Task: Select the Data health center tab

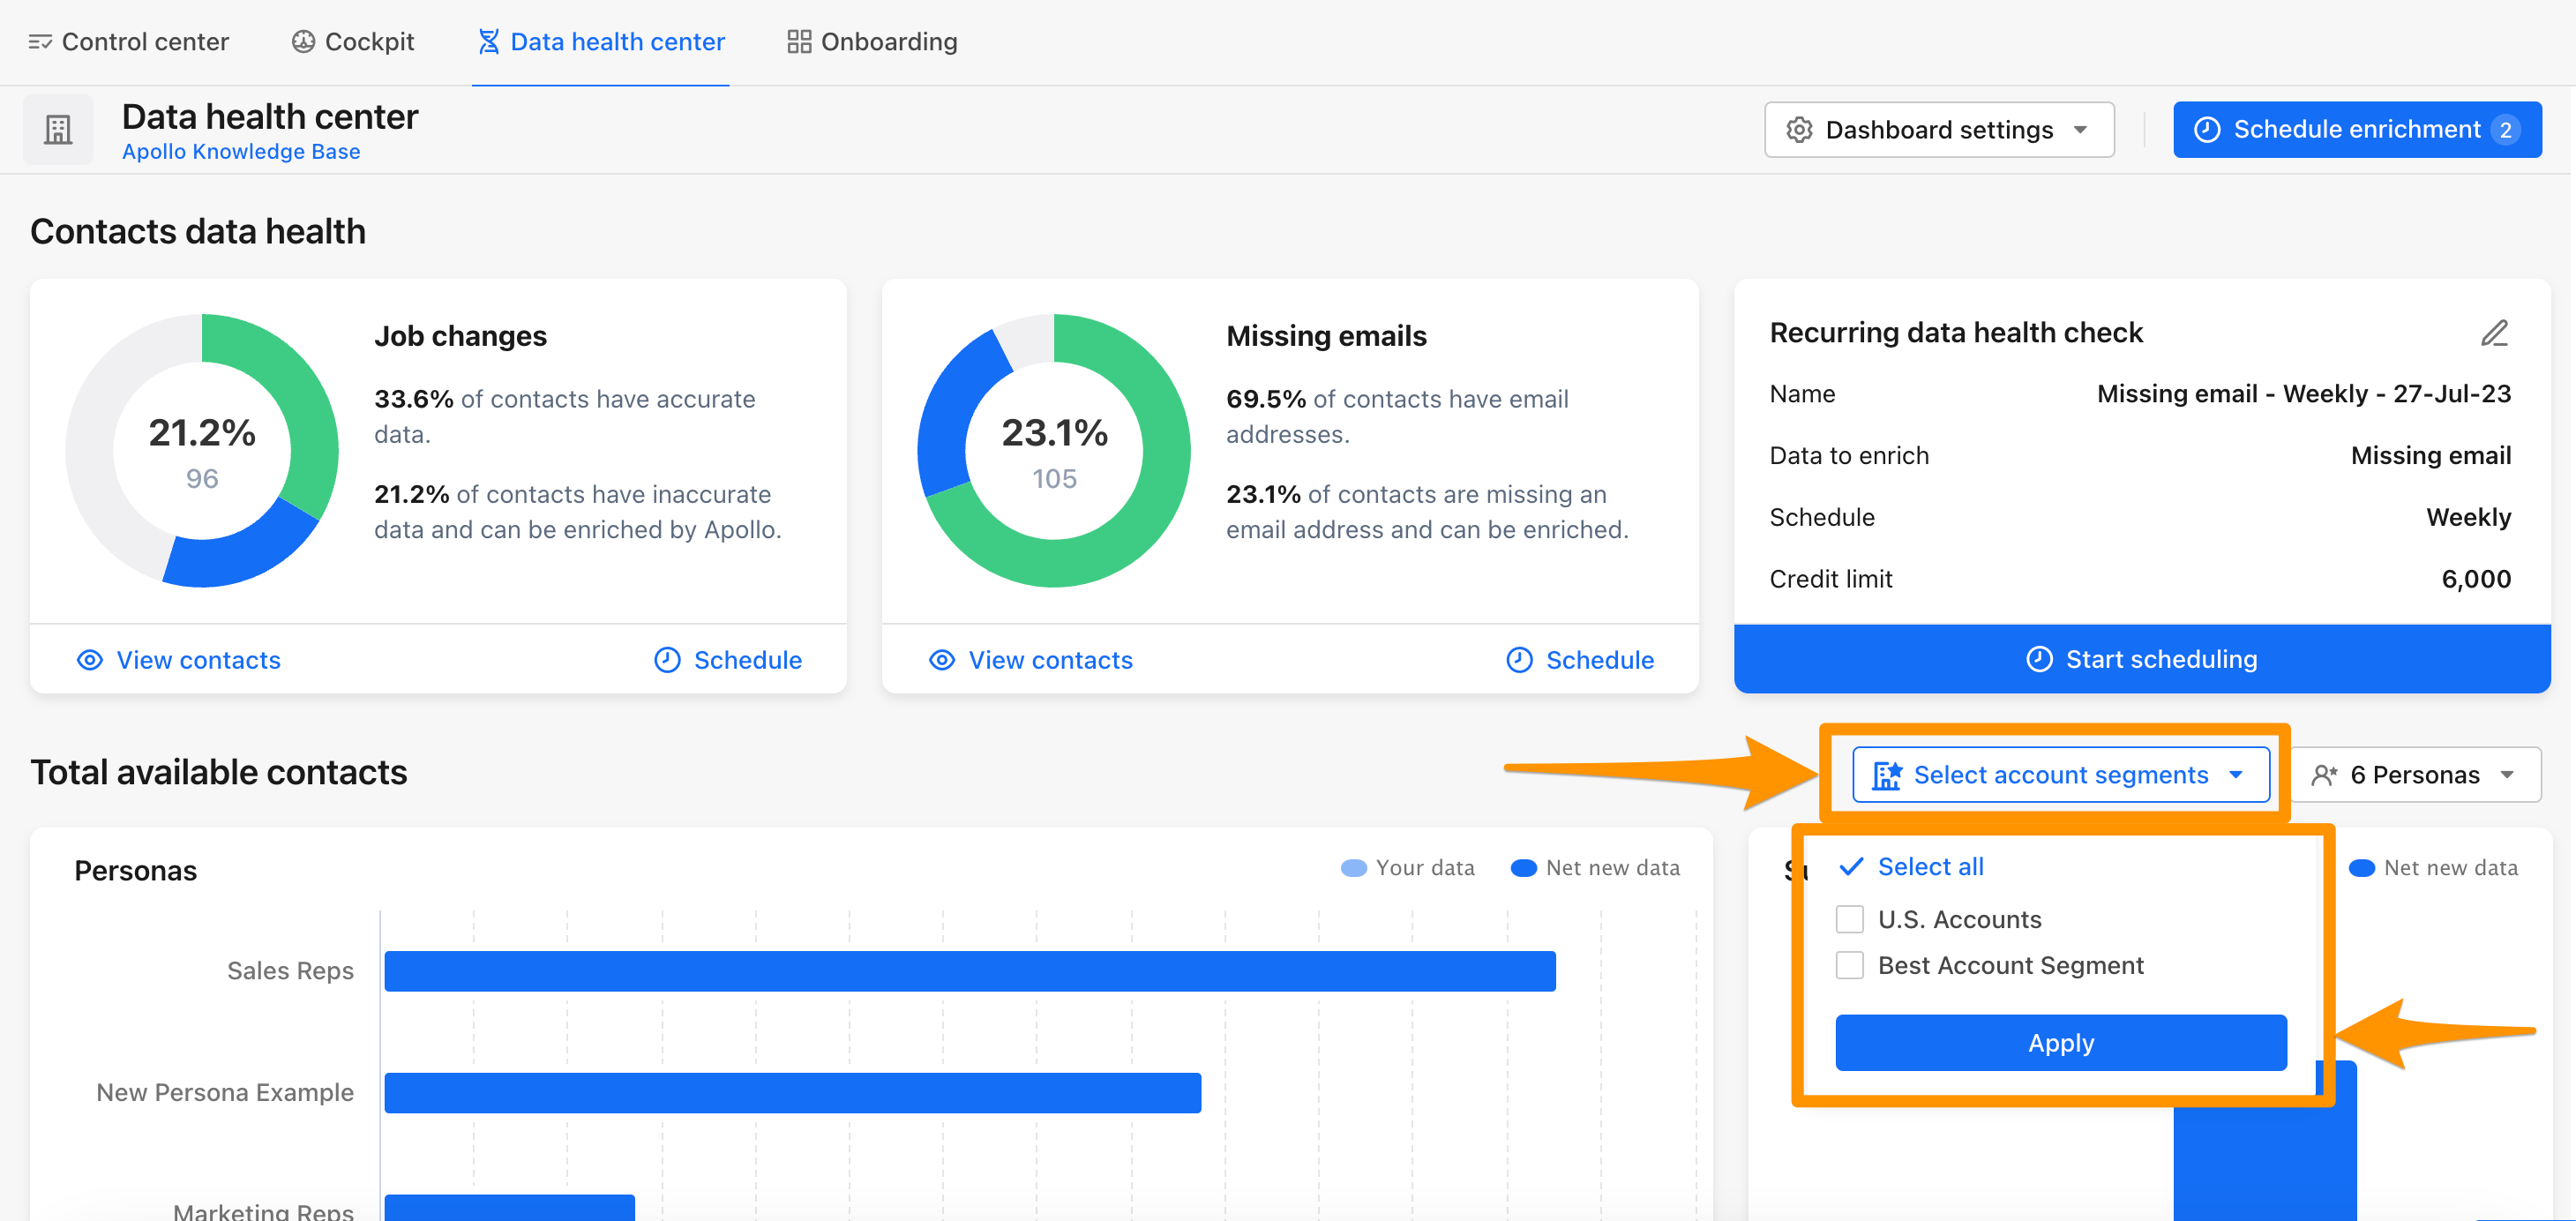Action: click(601, 42)
